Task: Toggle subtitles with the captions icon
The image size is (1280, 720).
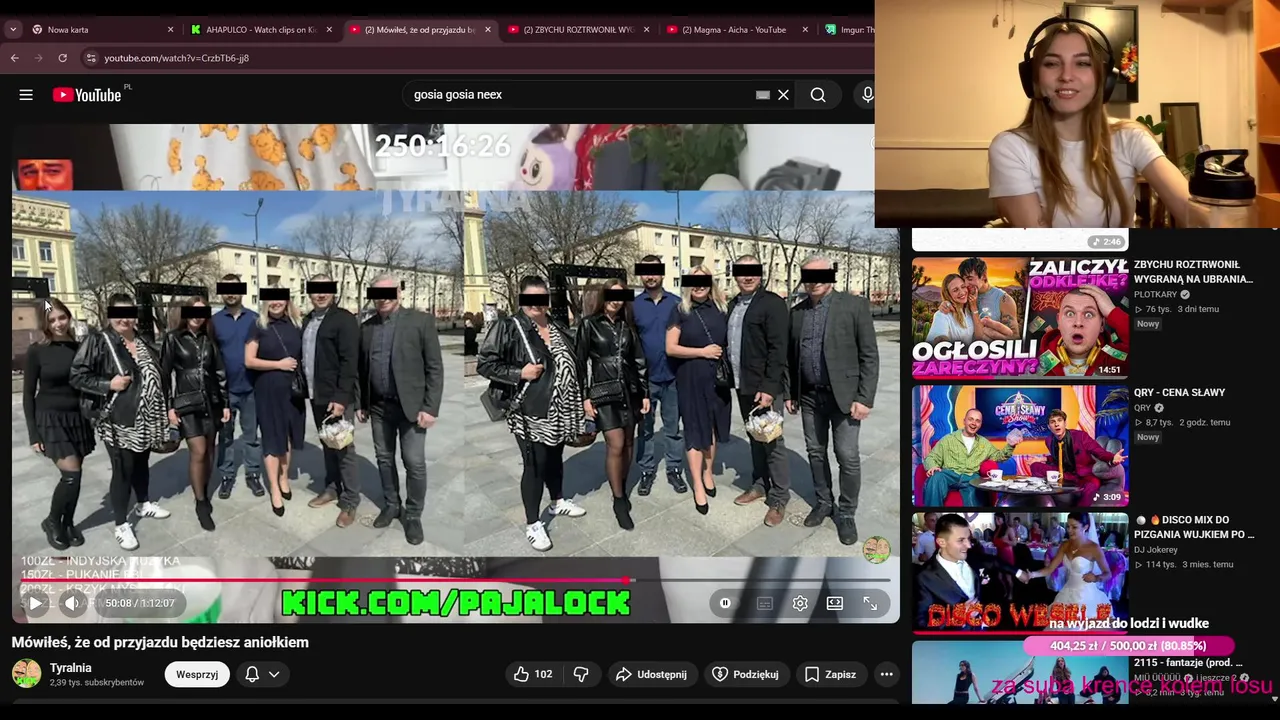Action: point(765,603)
